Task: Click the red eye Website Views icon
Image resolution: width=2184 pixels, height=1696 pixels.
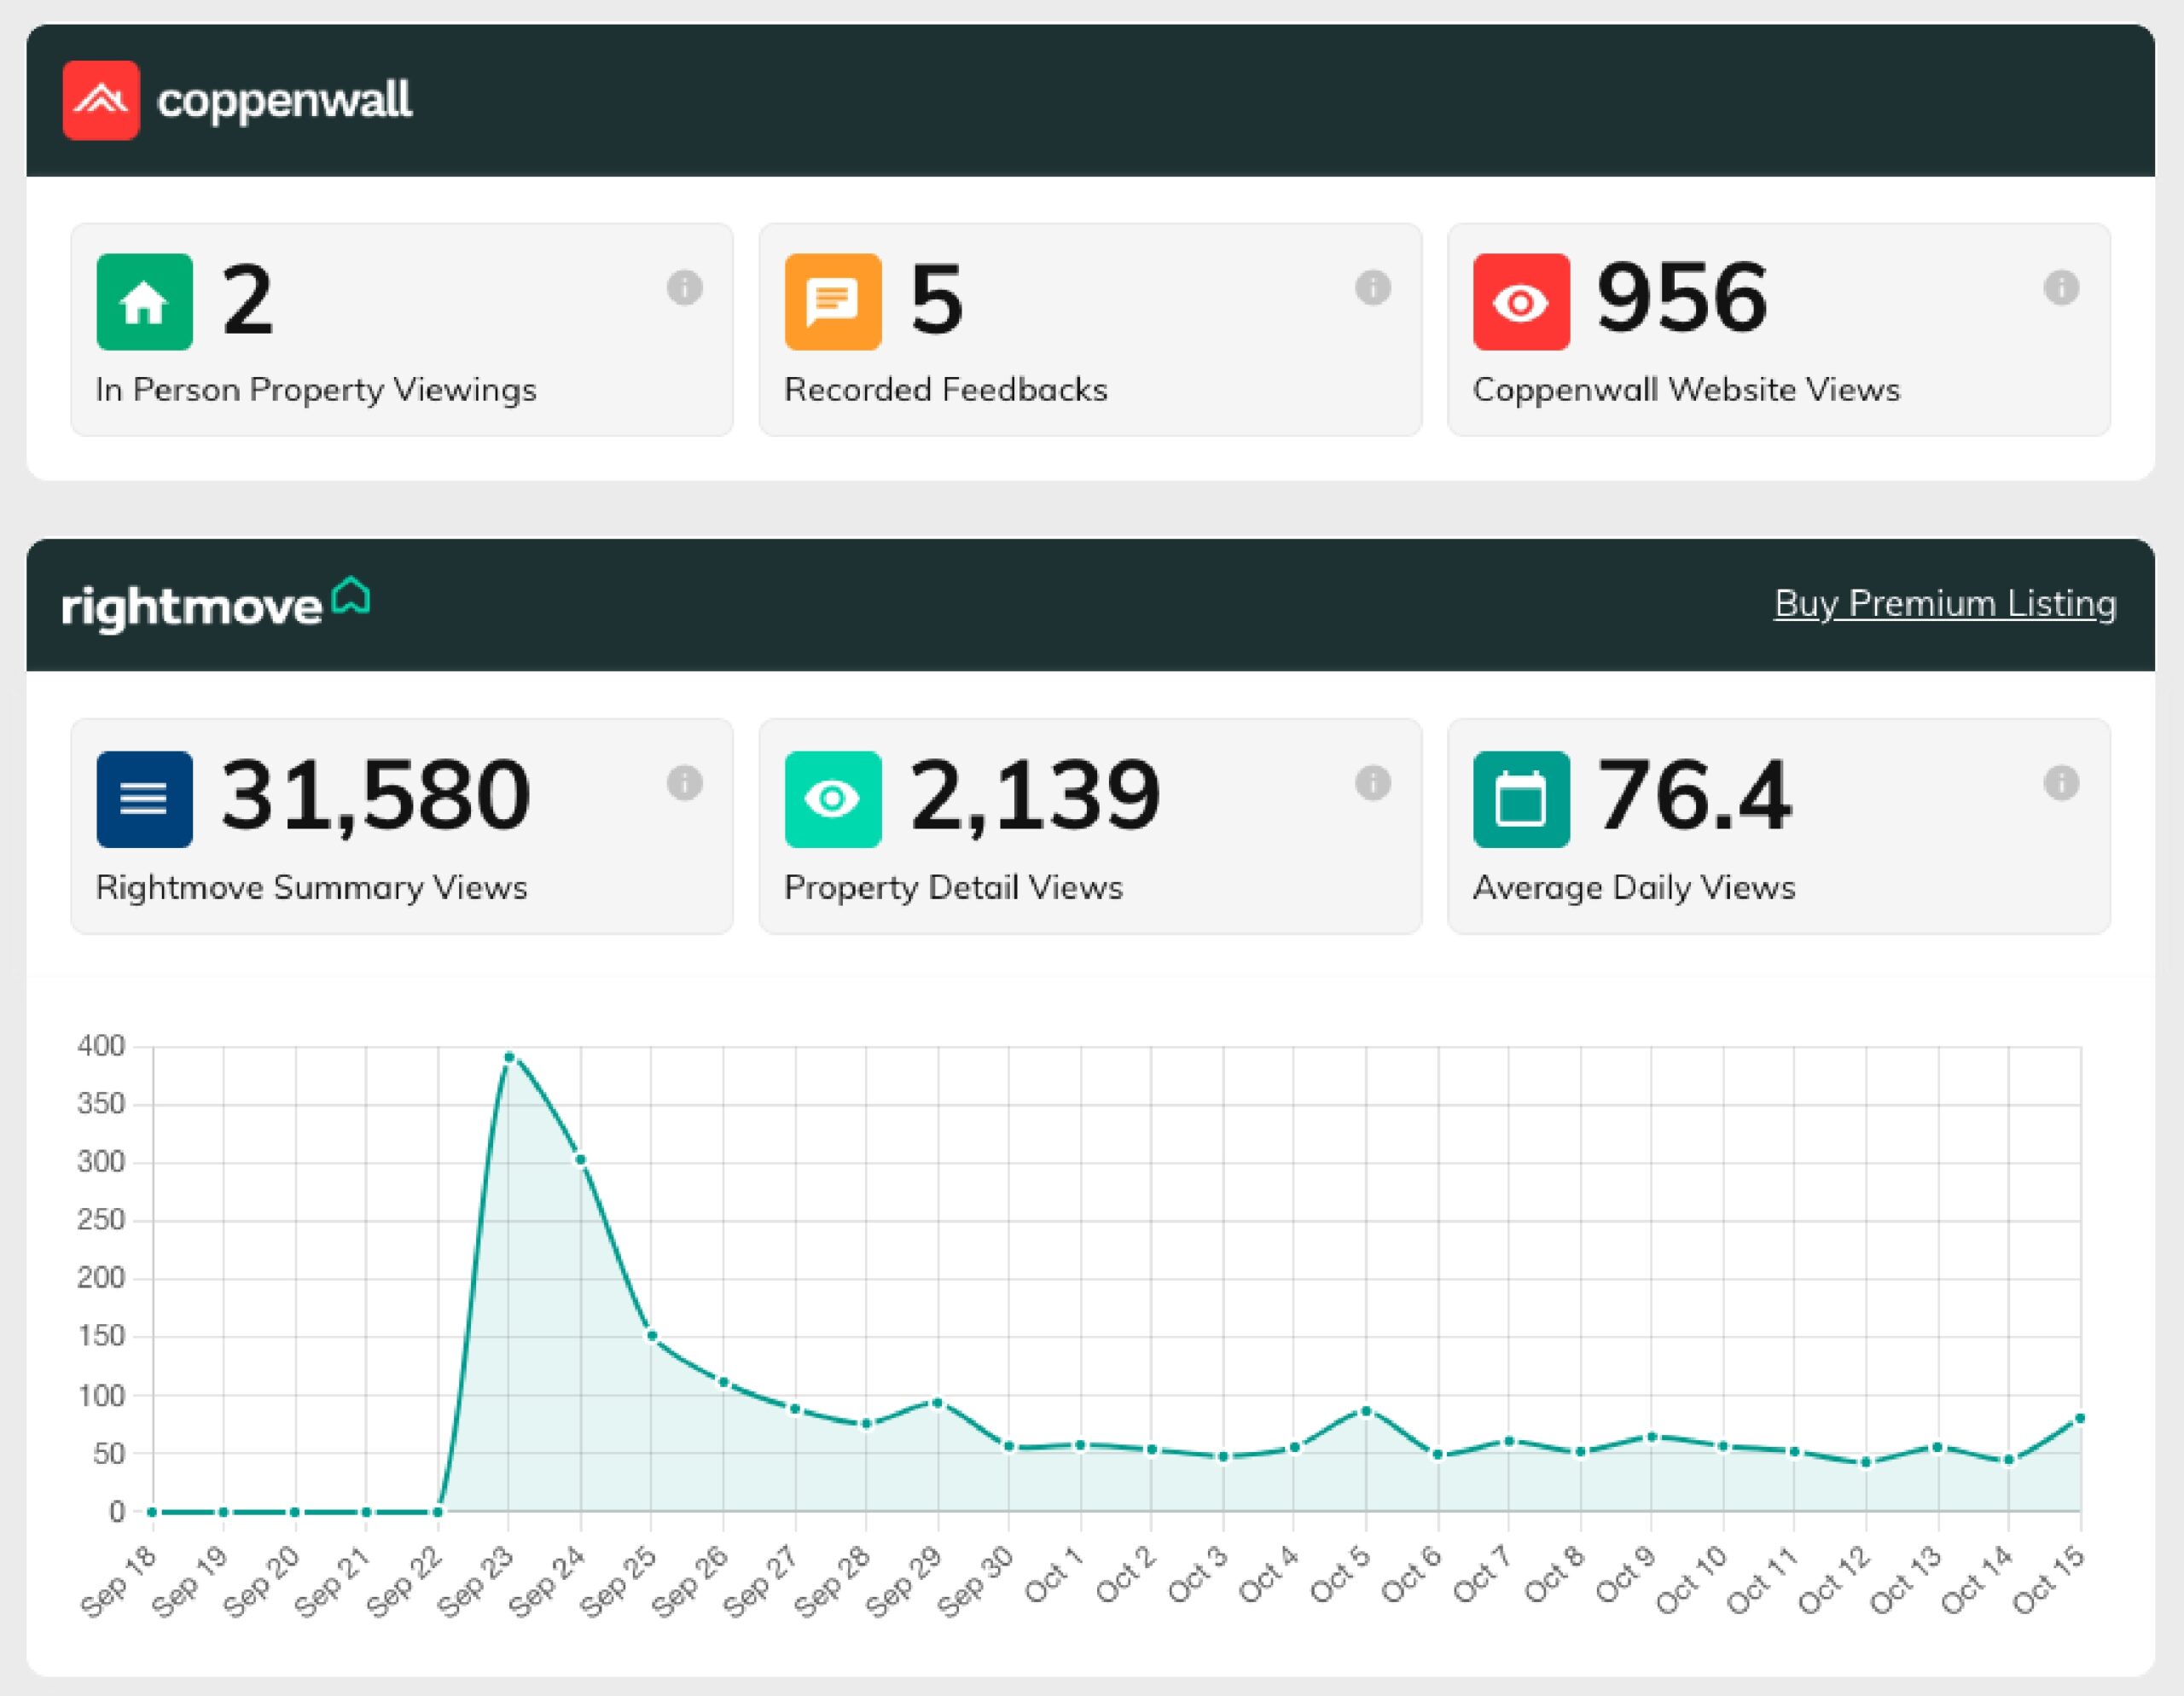Action: pyautogui.click(x=1521, y=302)
